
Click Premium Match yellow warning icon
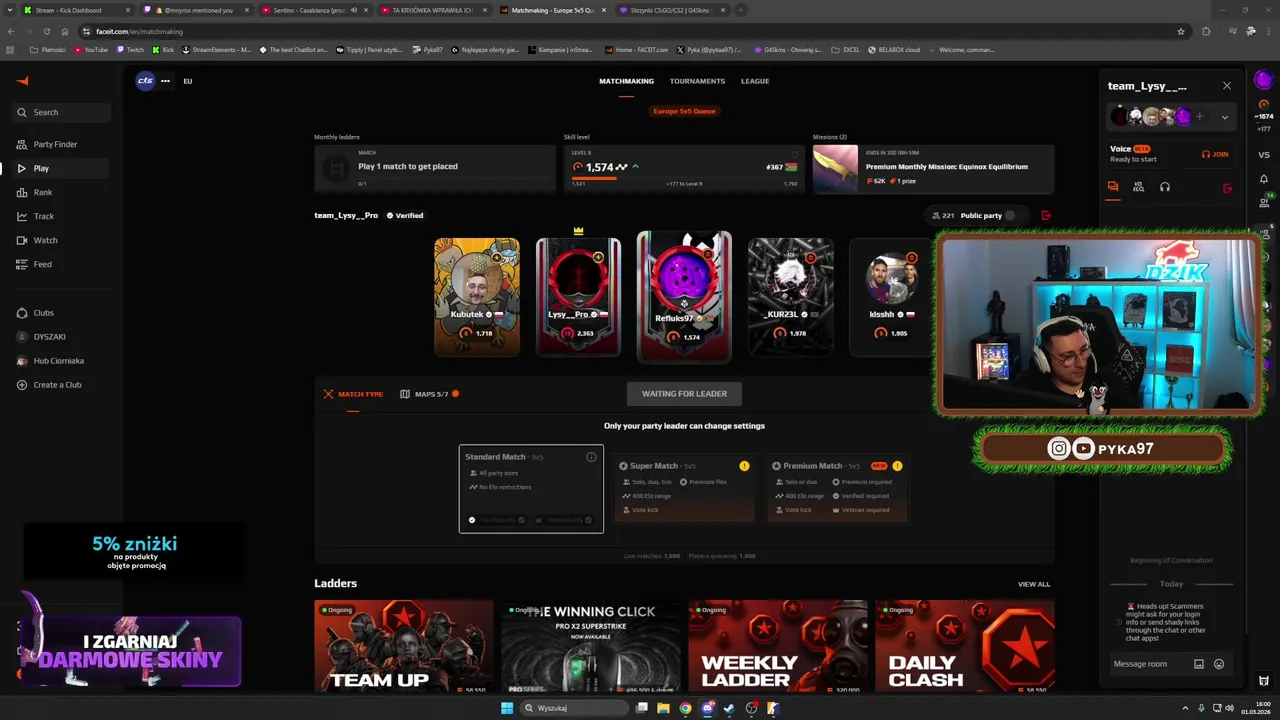click(897, 466)
